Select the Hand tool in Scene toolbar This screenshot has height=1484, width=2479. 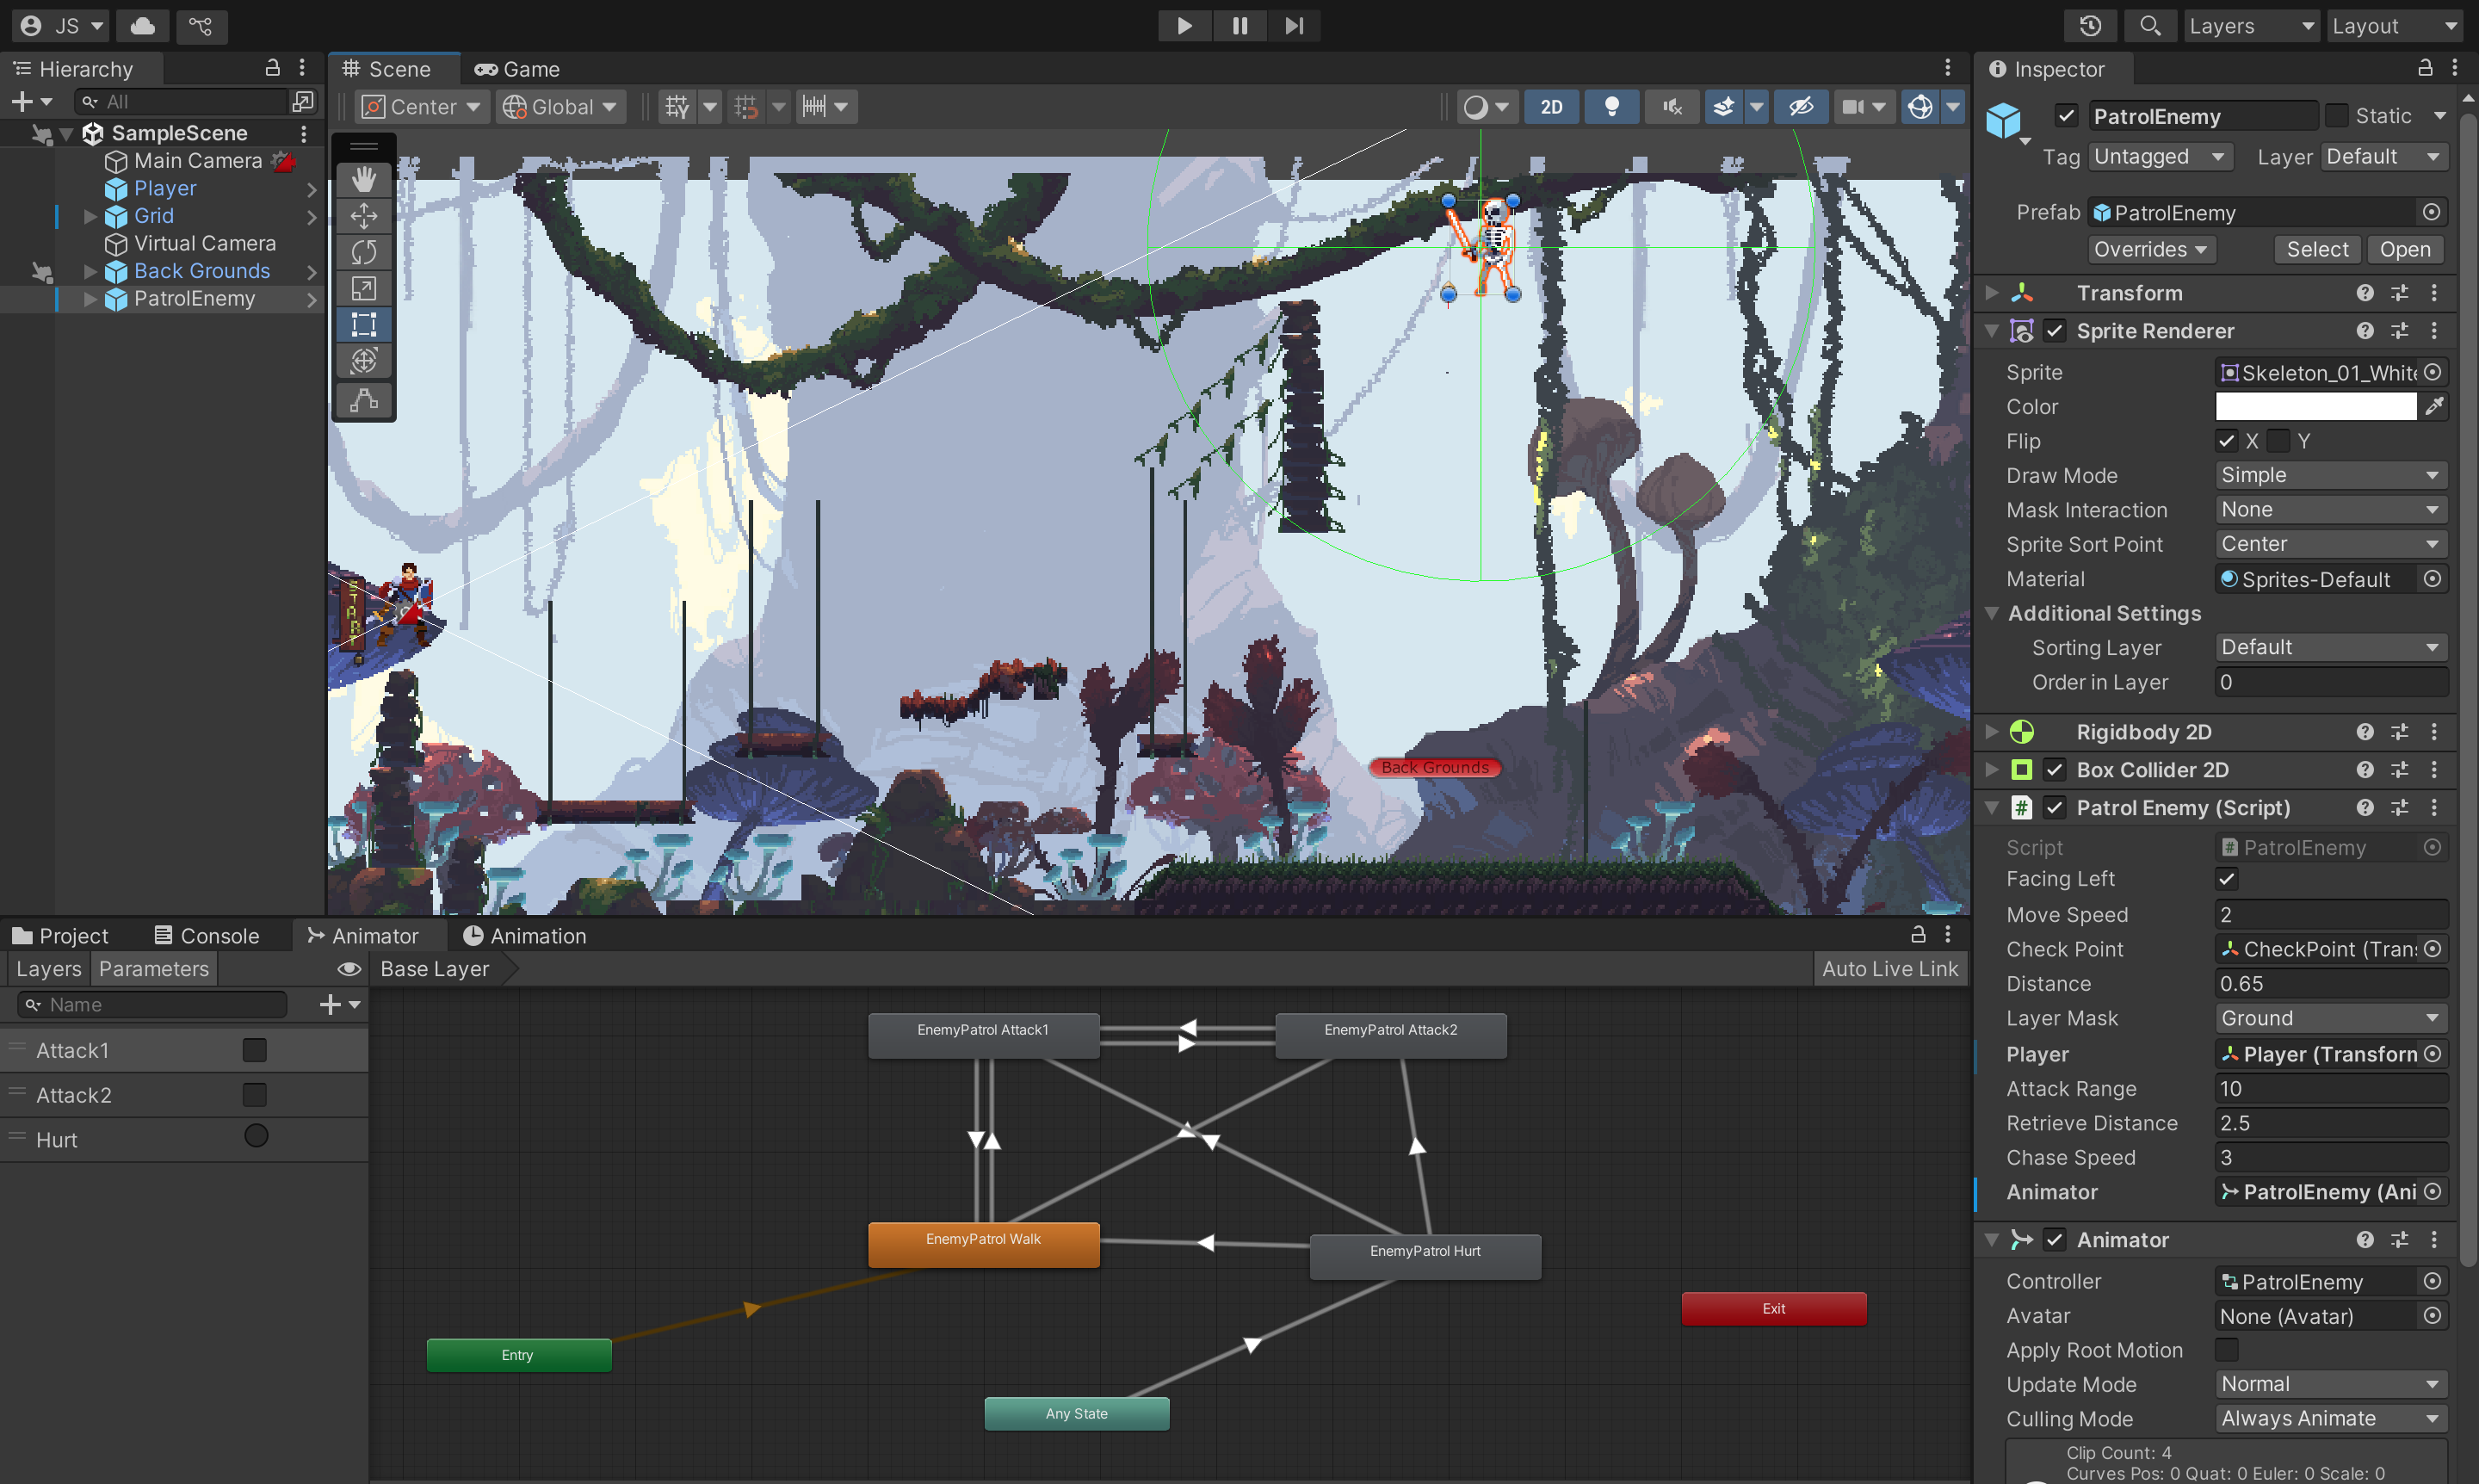pos(363,180)
